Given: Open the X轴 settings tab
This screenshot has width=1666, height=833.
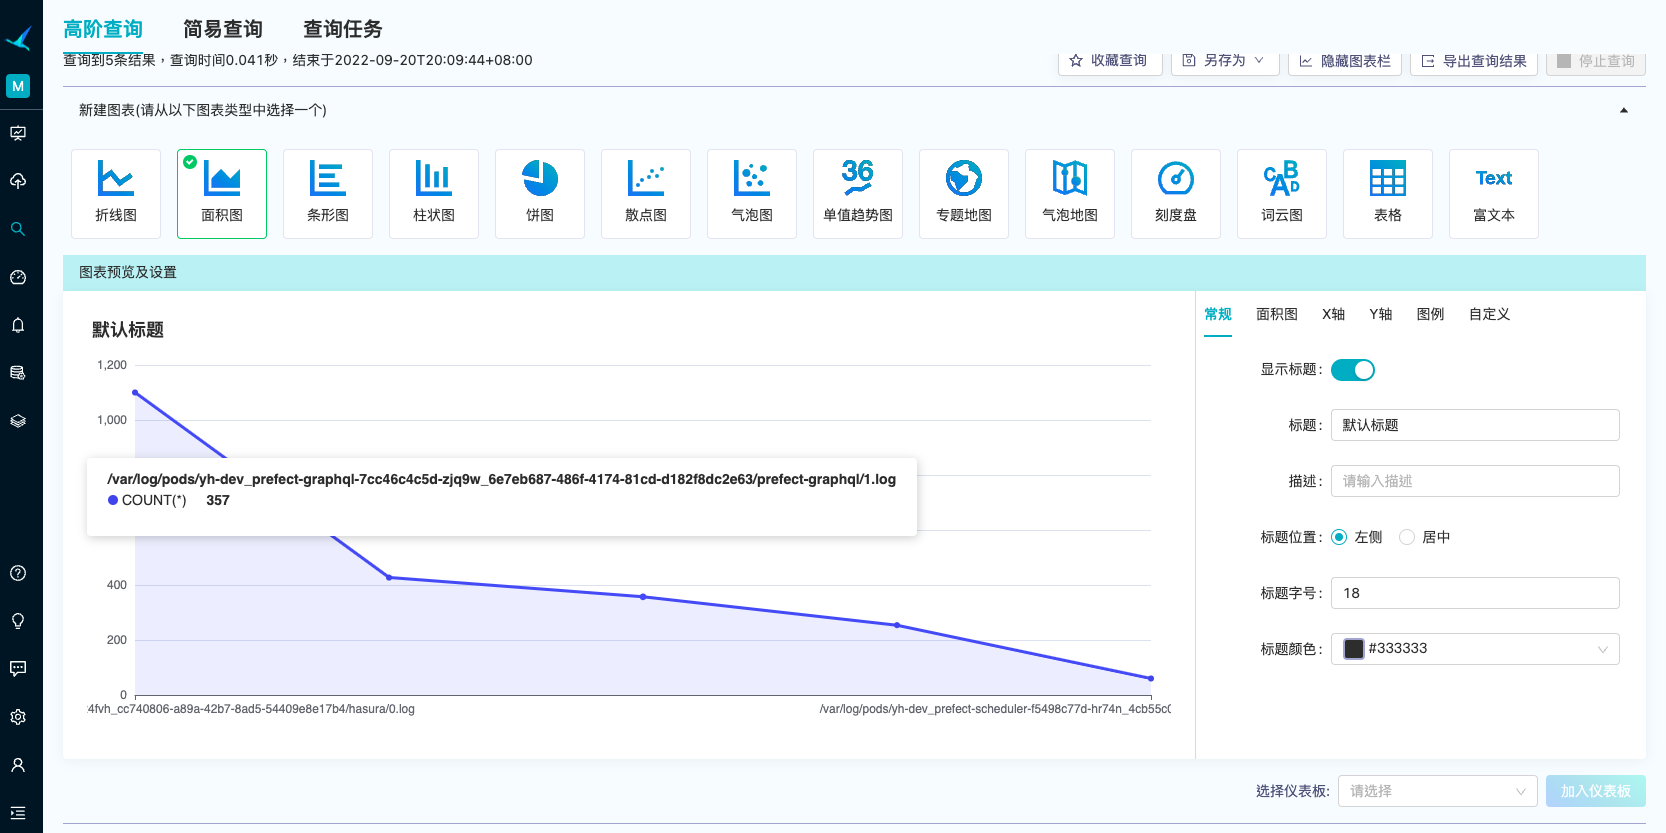Looking at the screenshot, I should click(1333, 314).
